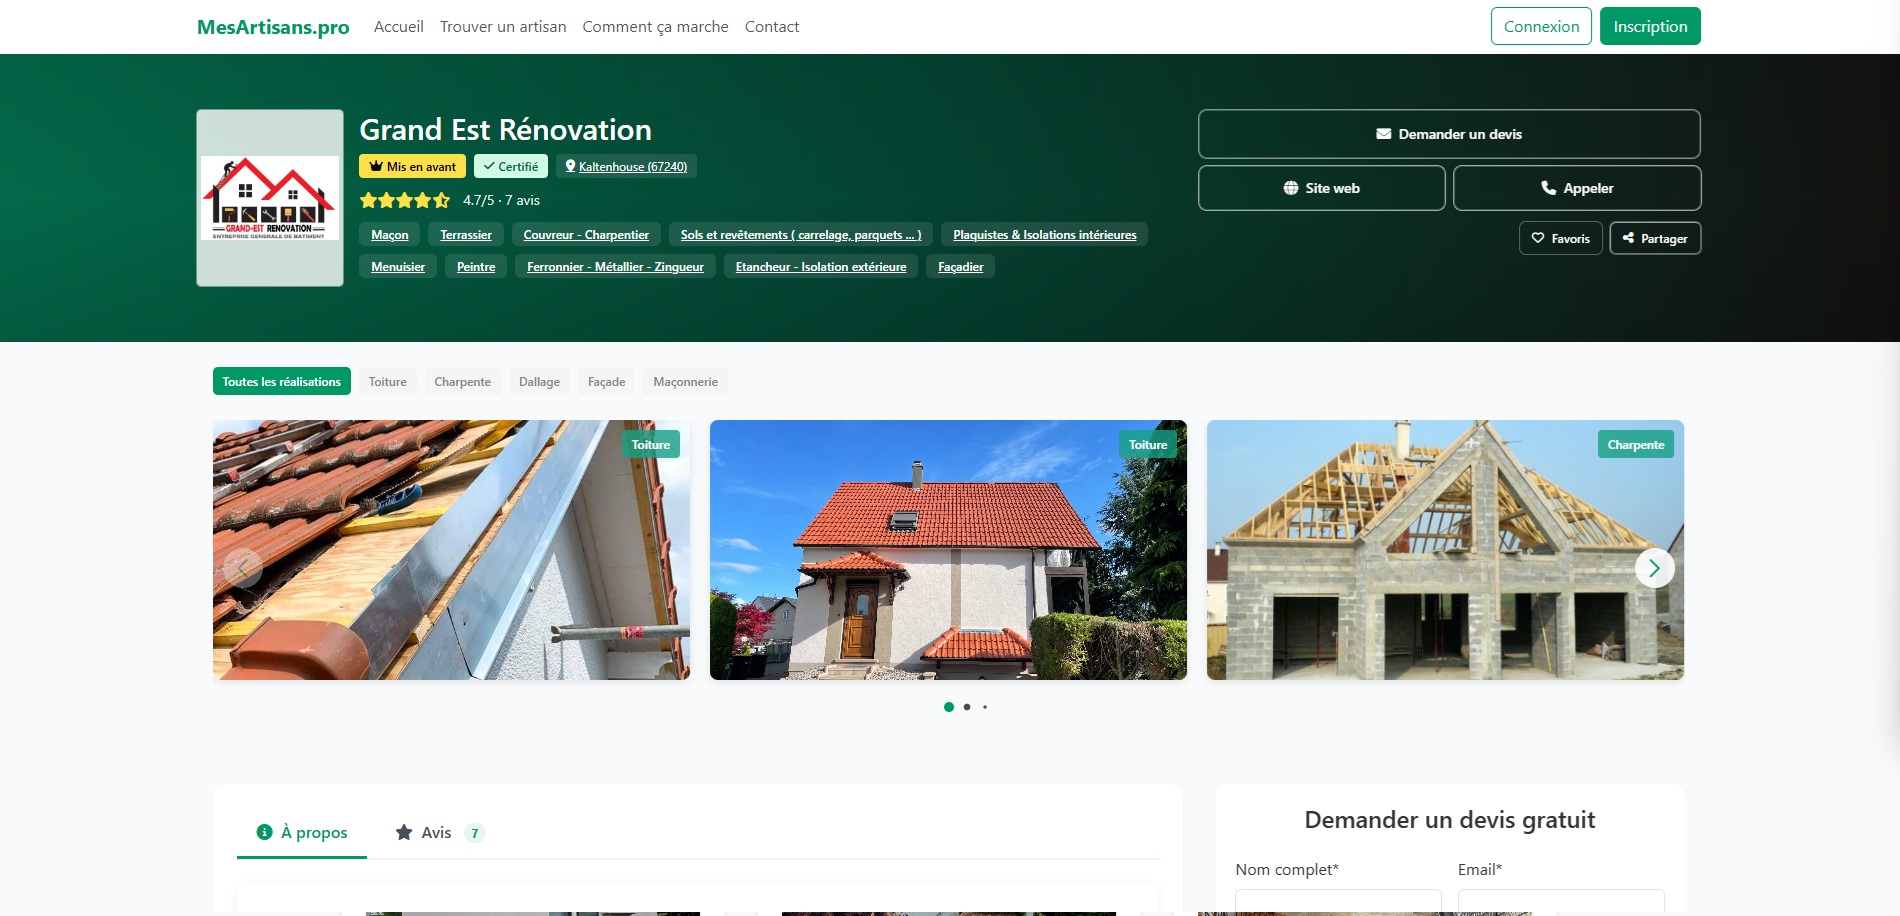The height and width of the screenshot is (916, 1900).
Task: Click the carousel previous arrow
Action: [x=243, y=568]
